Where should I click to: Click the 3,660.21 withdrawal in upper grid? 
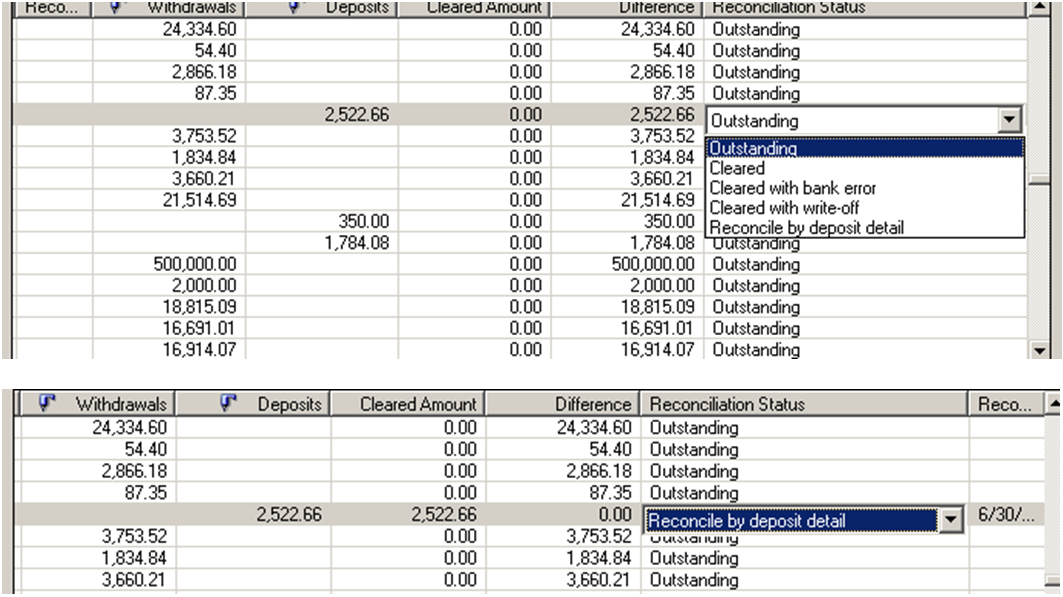[x=169, y=178]
